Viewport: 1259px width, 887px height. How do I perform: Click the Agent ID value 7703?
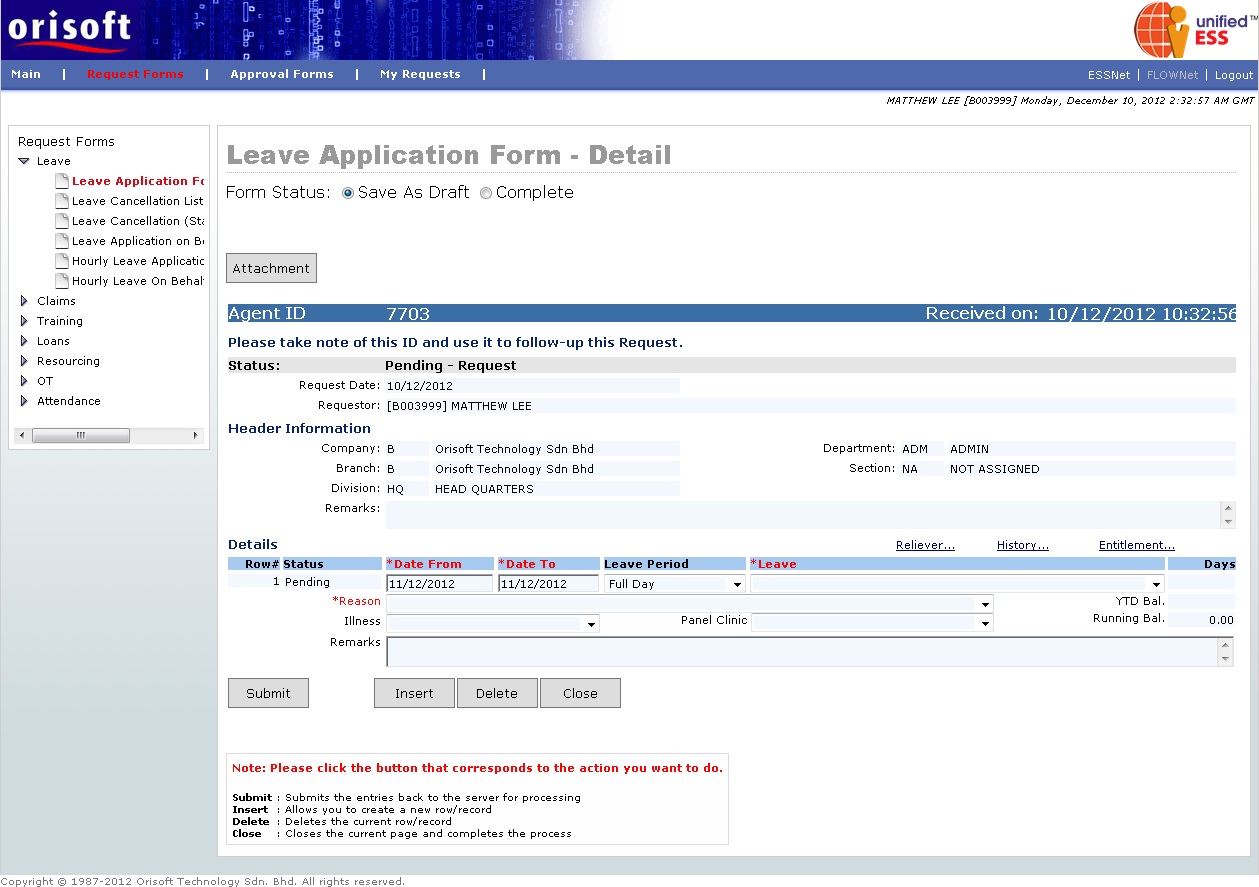pos(408,314)
